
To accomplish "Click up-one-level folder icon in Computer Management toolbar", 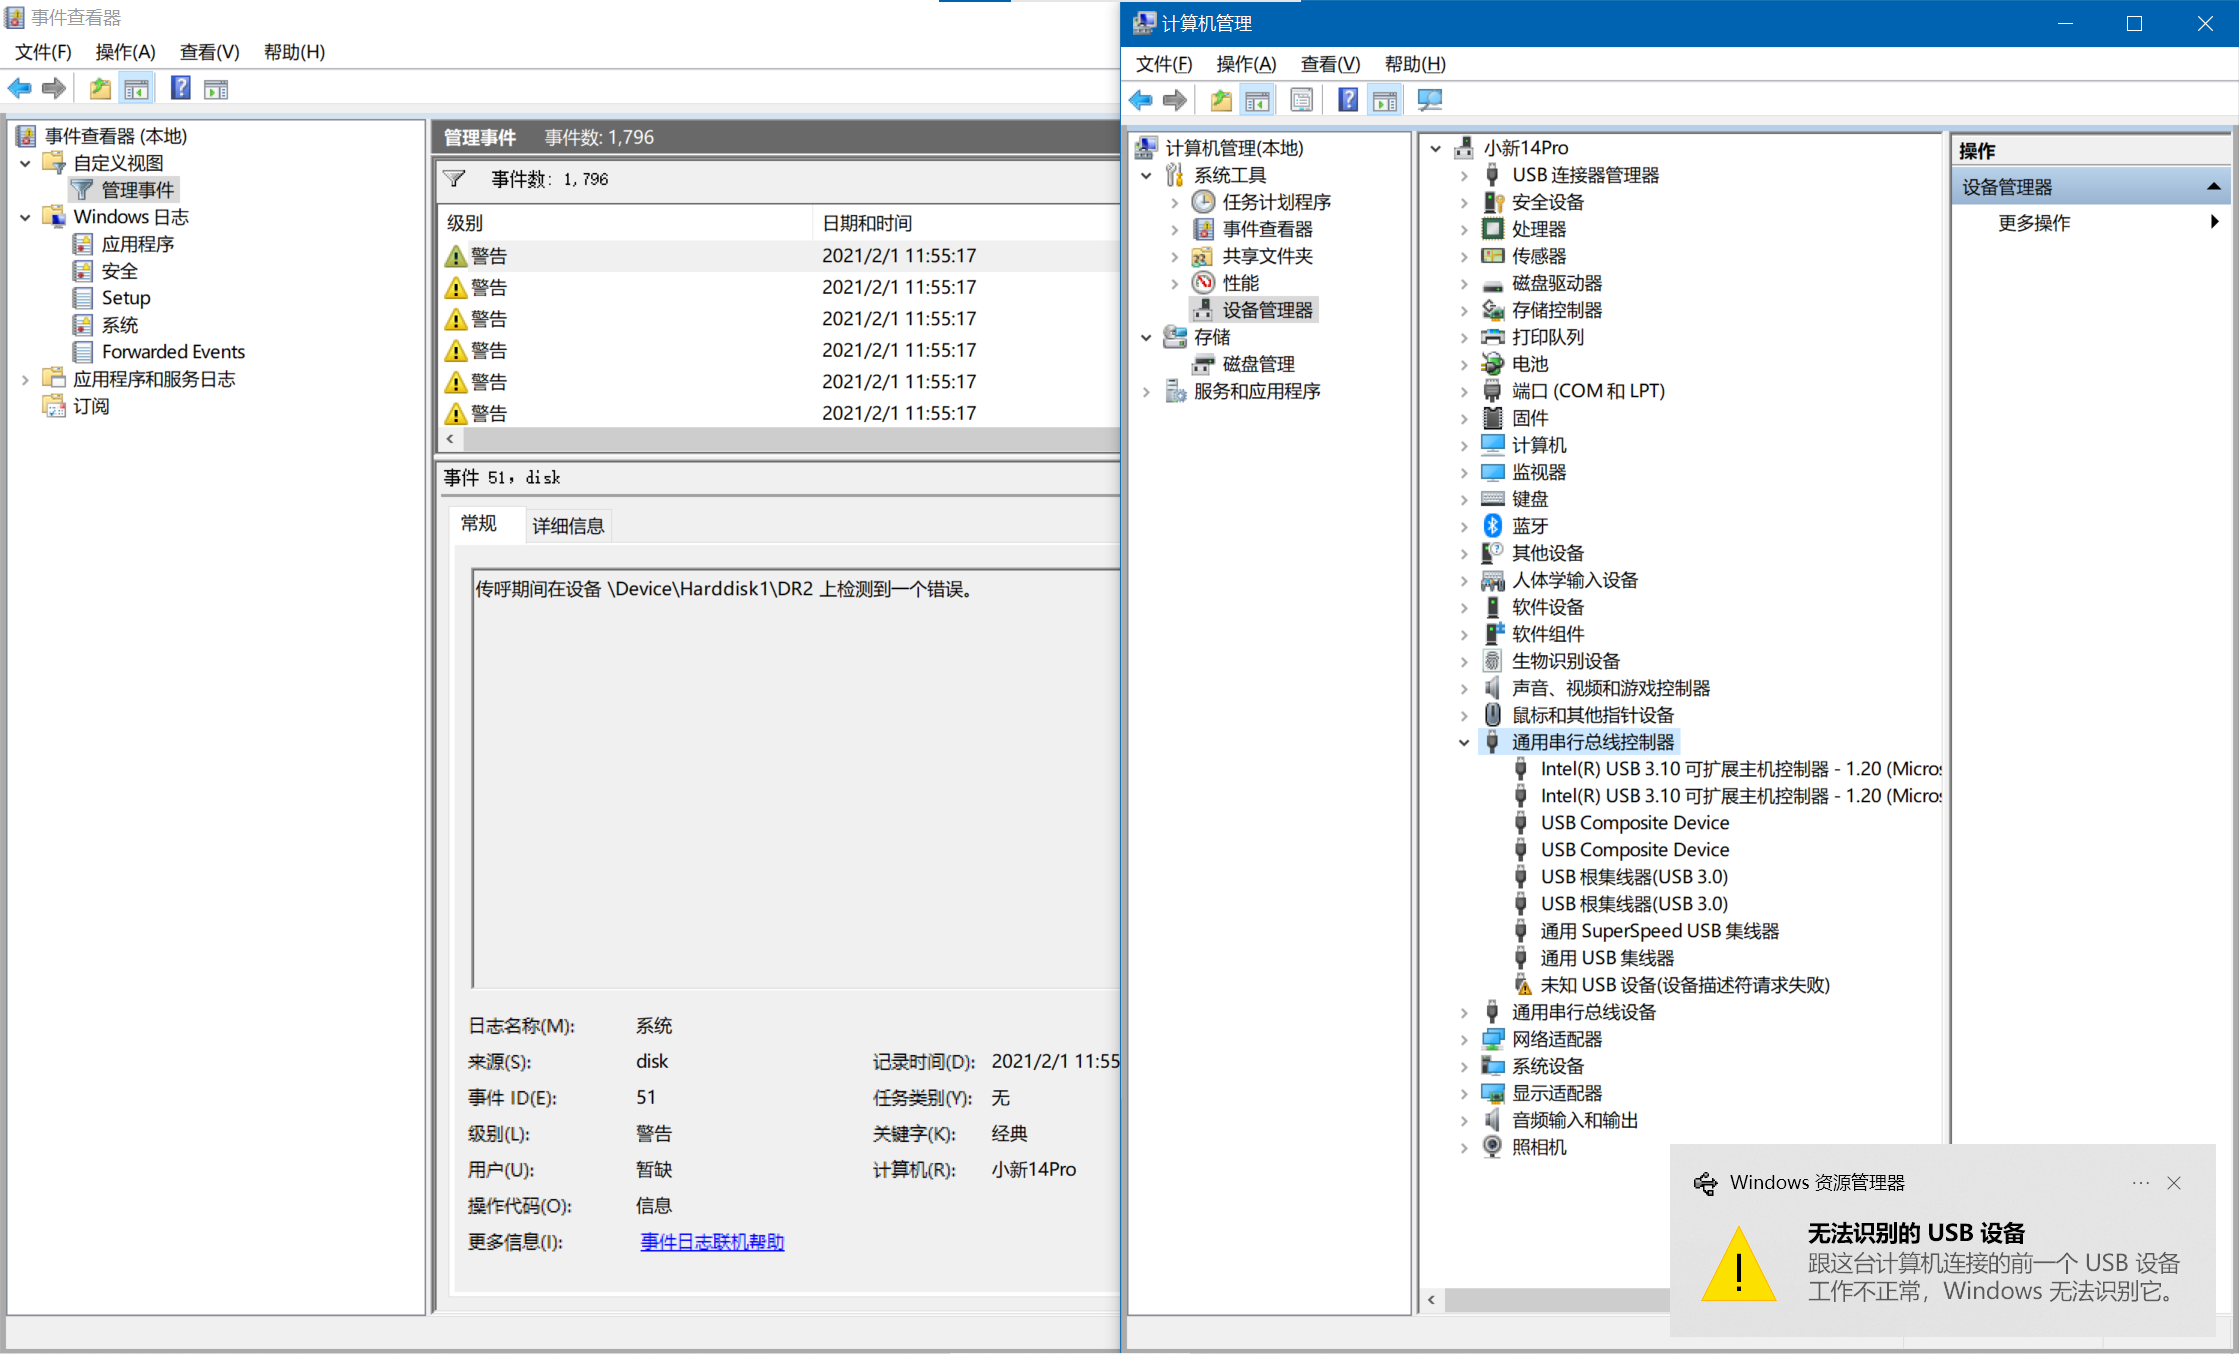I will click(x=1220, y=100).
